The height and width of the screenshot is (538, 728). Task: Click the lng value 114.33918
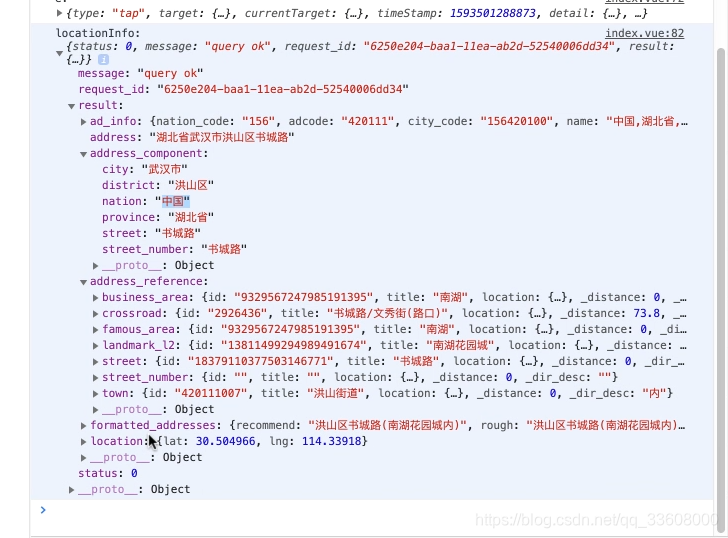[332, 441]
